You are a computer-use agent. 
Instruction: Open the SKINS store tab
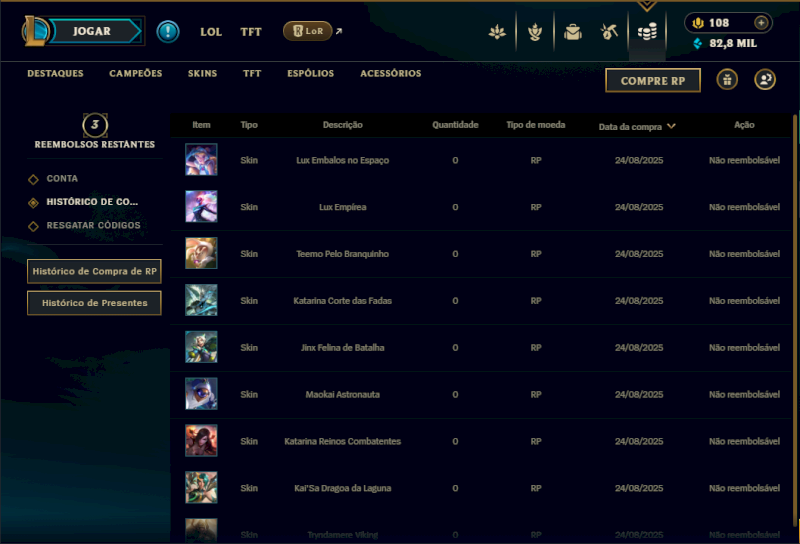(202, 73)
